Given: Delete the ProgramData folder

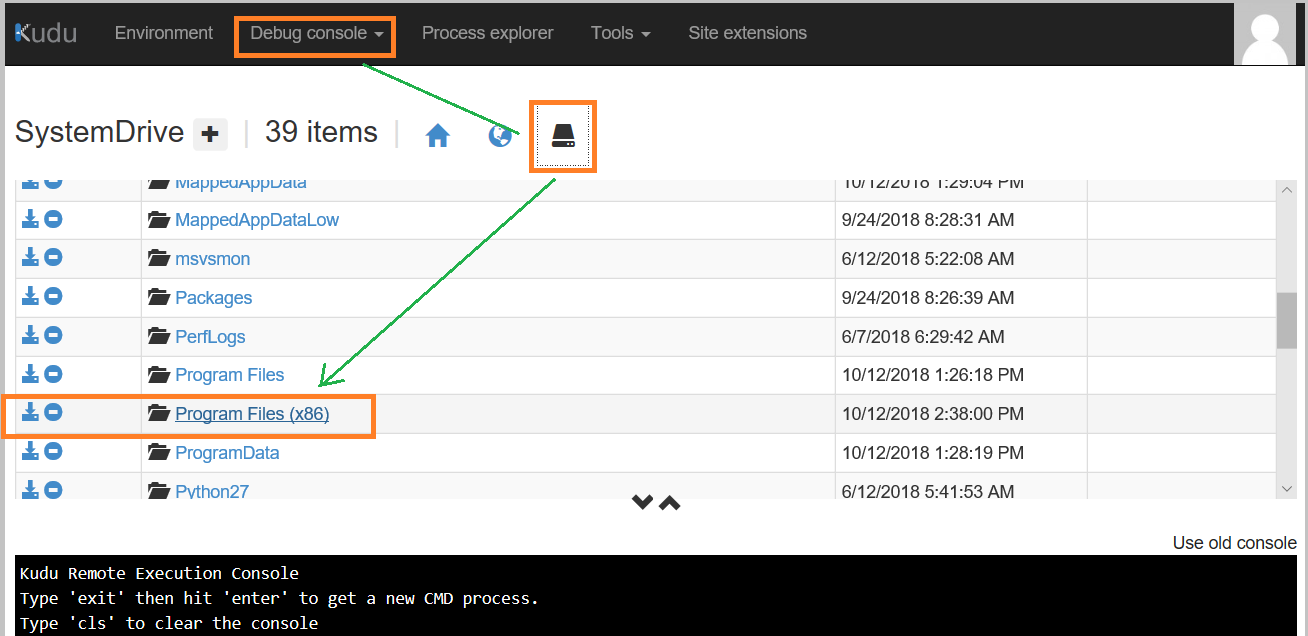Looking at the screenshot, I should click(x=54, y=451).
